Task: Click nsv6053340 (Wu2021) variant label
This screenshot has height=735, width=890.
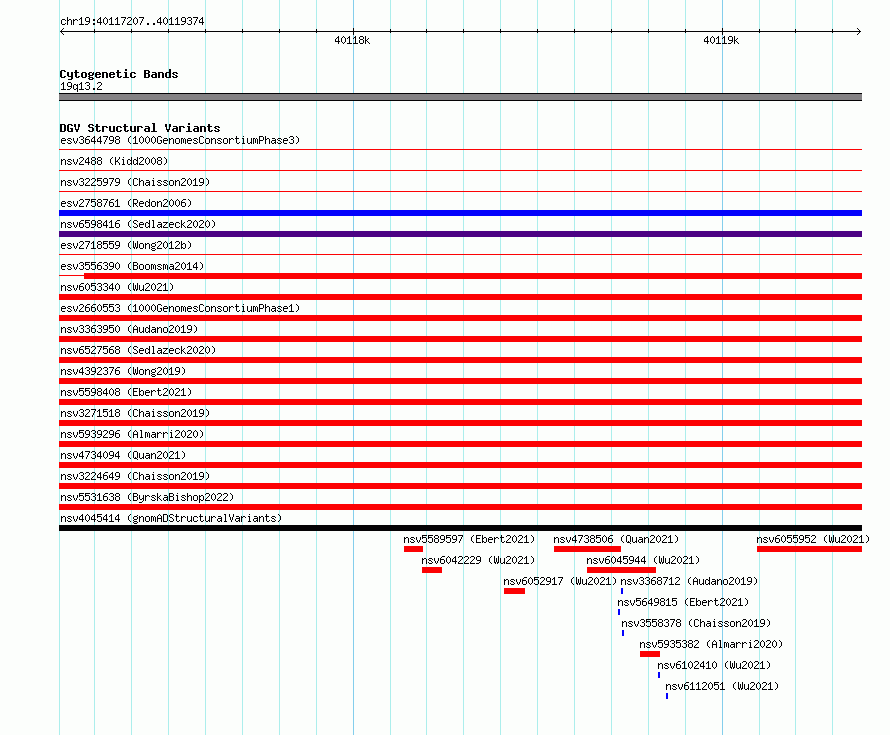Action: coord(117,287)
